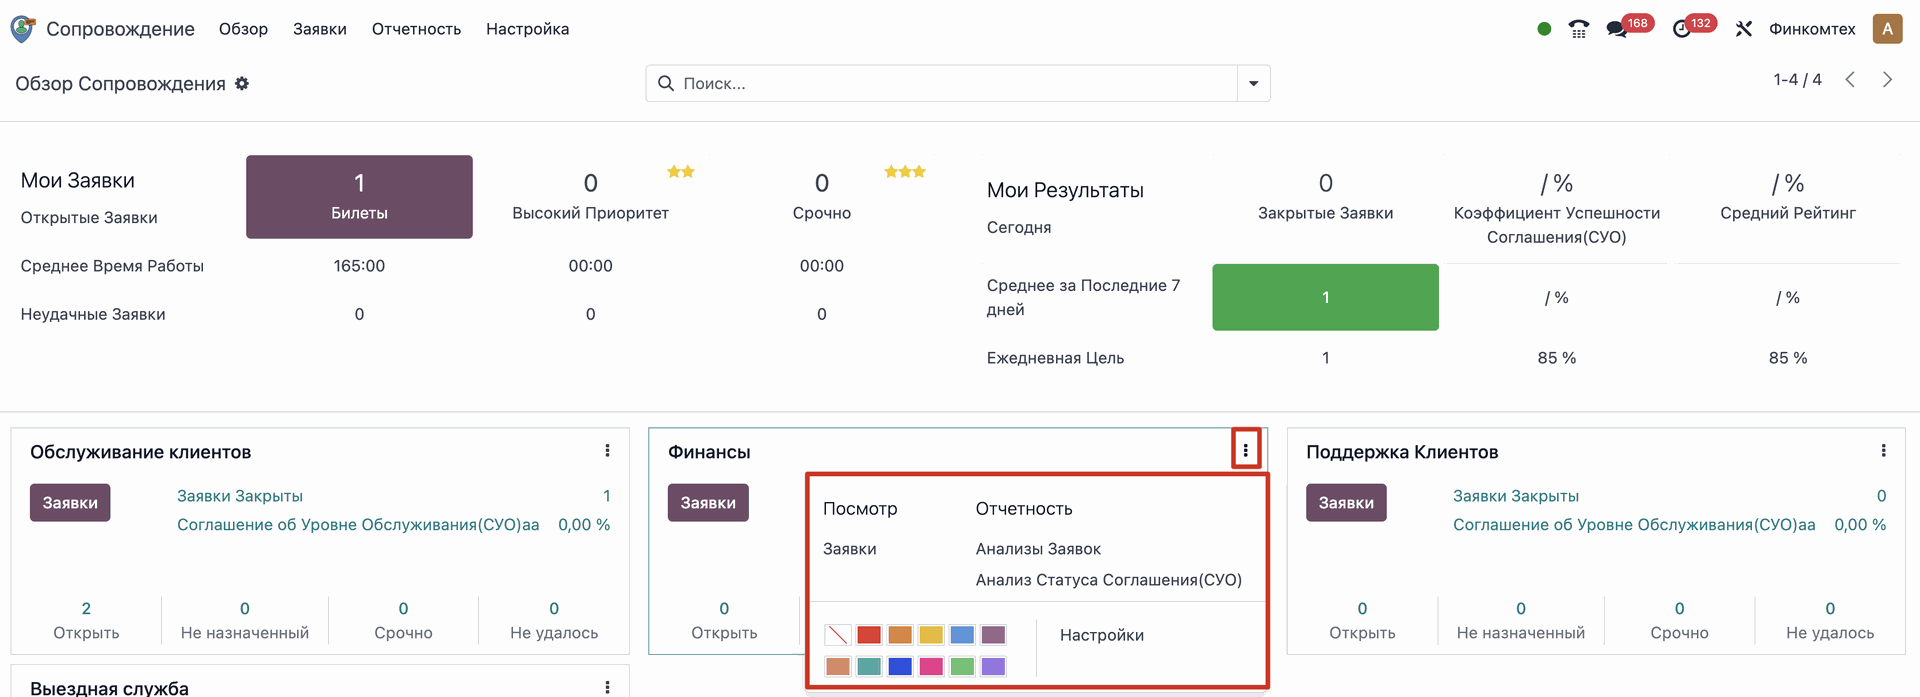The height and width of the screenshot is (697, 1920).
Task: Select Заявки under Посмотр in dropdown
Action: pos(850,549)
